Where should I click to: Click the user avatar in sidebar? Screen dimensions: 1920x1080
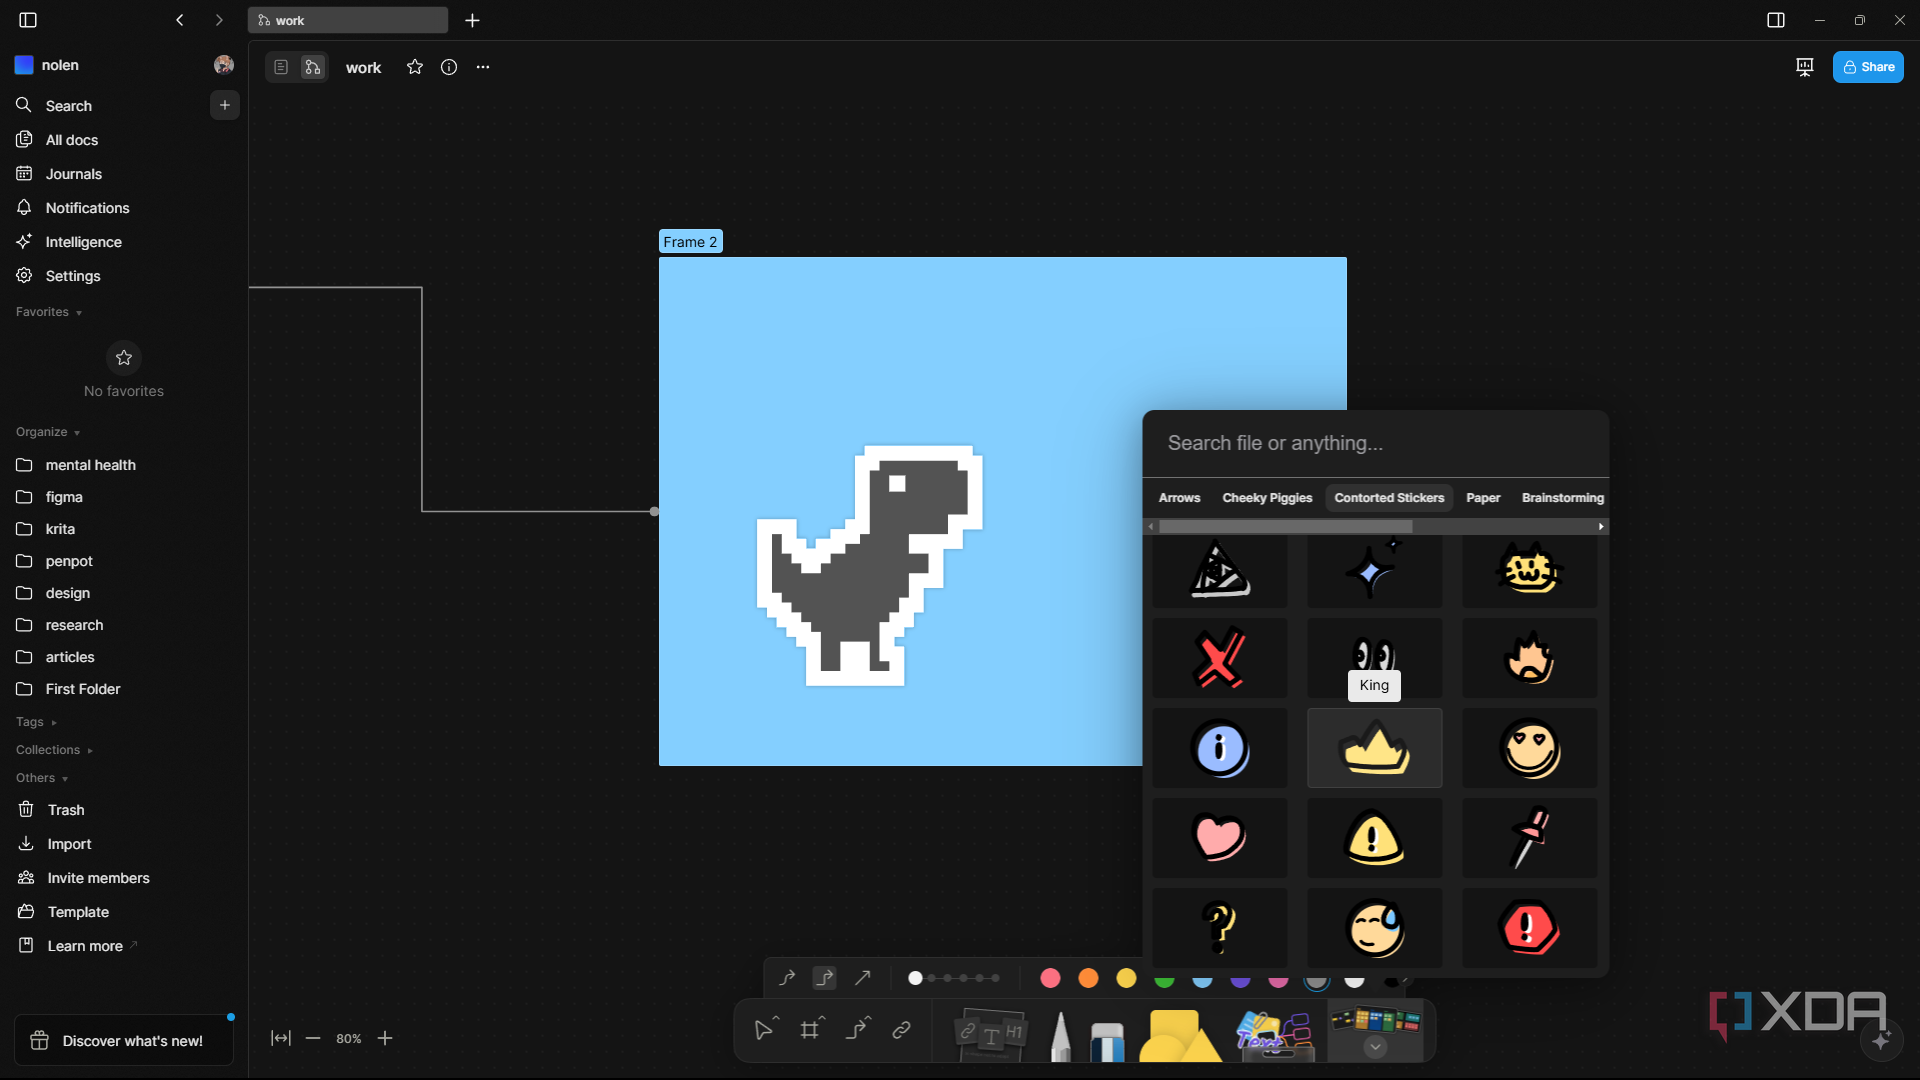[224, 65]
